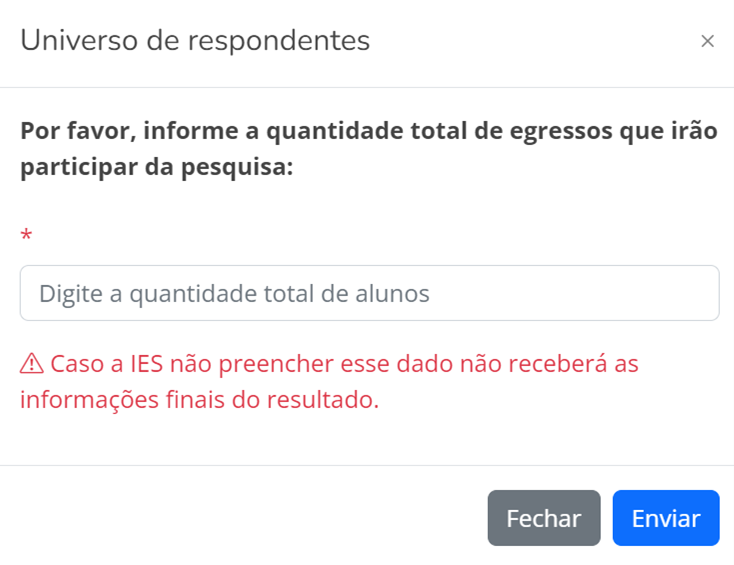734x565 pixels.
Task: Click the "Universo de respondentes" title
Action: tap(195, 41)
